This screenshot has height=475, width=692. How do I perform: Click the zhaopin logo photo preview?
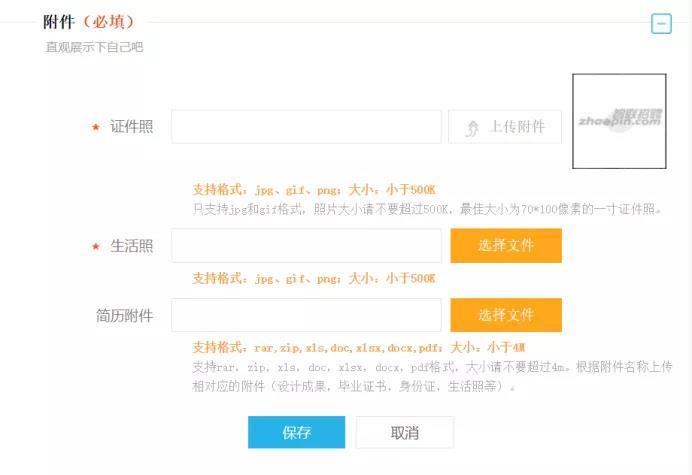pos(619,121)
